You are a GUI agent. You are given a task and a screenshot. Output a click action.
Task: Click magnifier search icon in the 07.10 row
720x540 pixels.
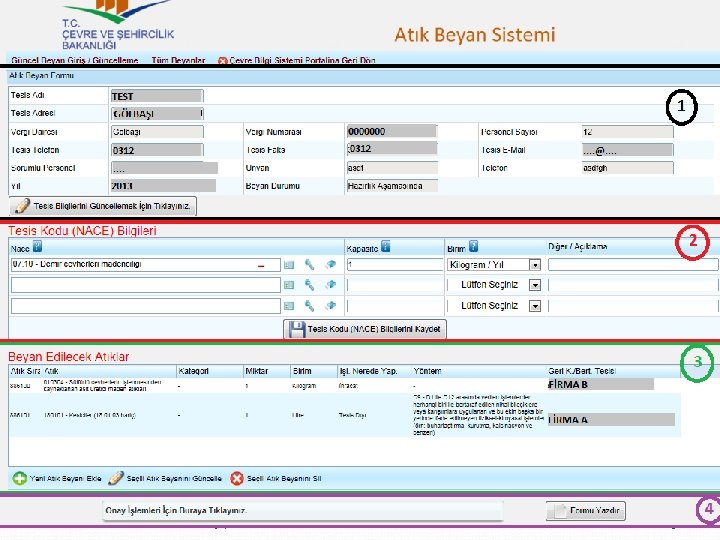coord(309,264)
